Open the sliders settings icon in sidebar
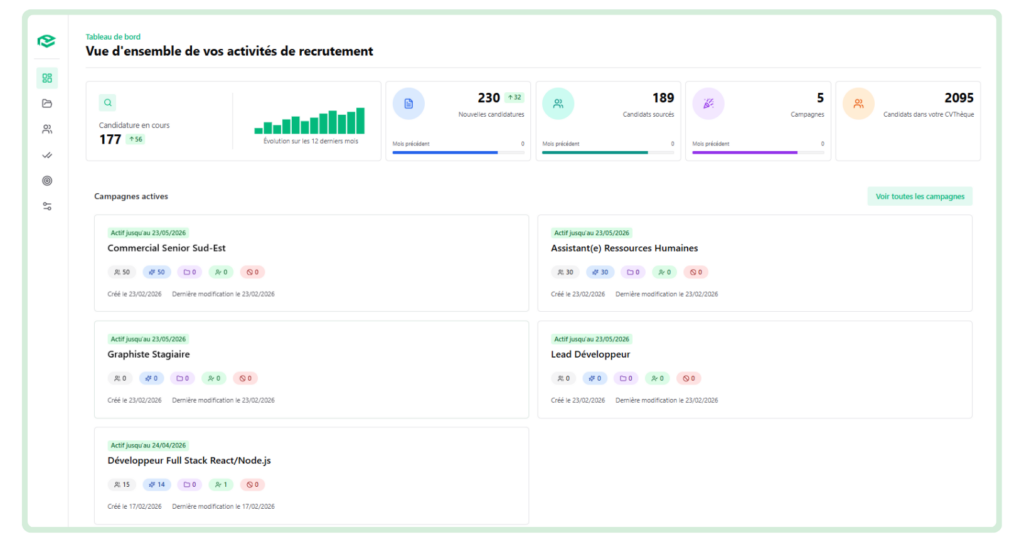 tap(47, 206)
